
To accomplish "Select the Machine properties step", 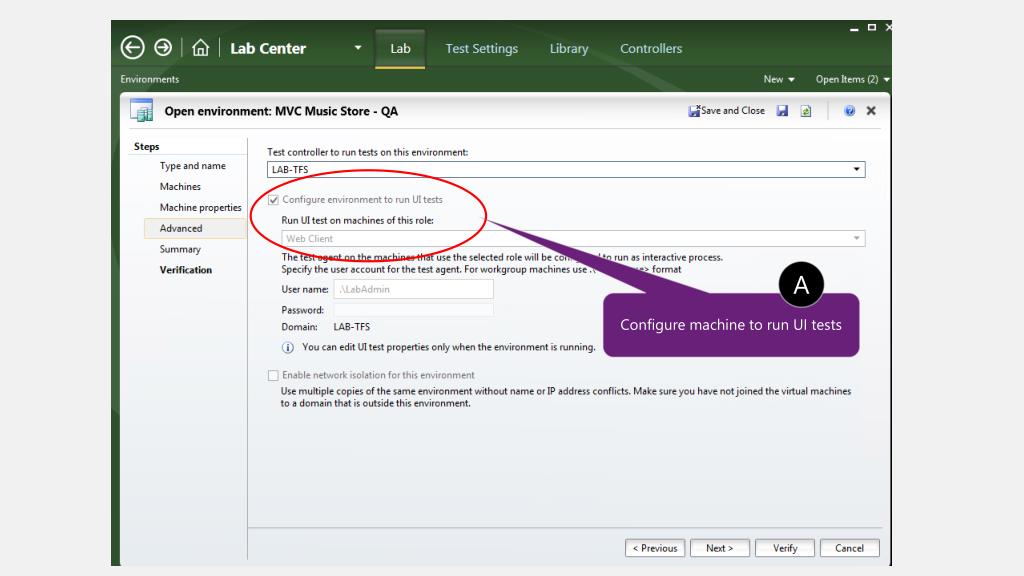I will 200,208.
